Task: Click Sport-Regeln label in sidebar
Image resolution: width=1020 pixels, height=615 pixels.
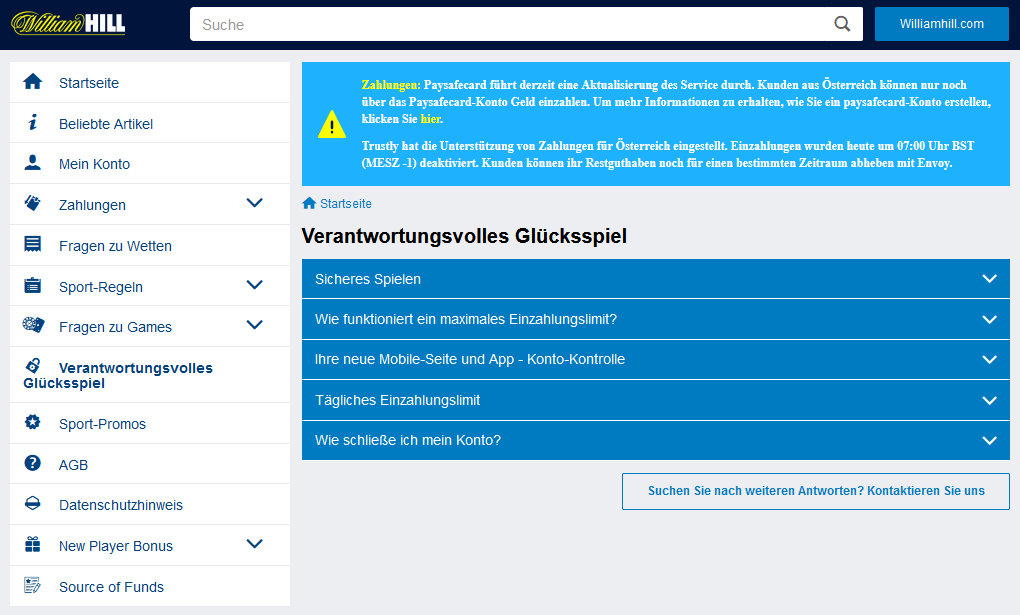Action: pos(101,287)
